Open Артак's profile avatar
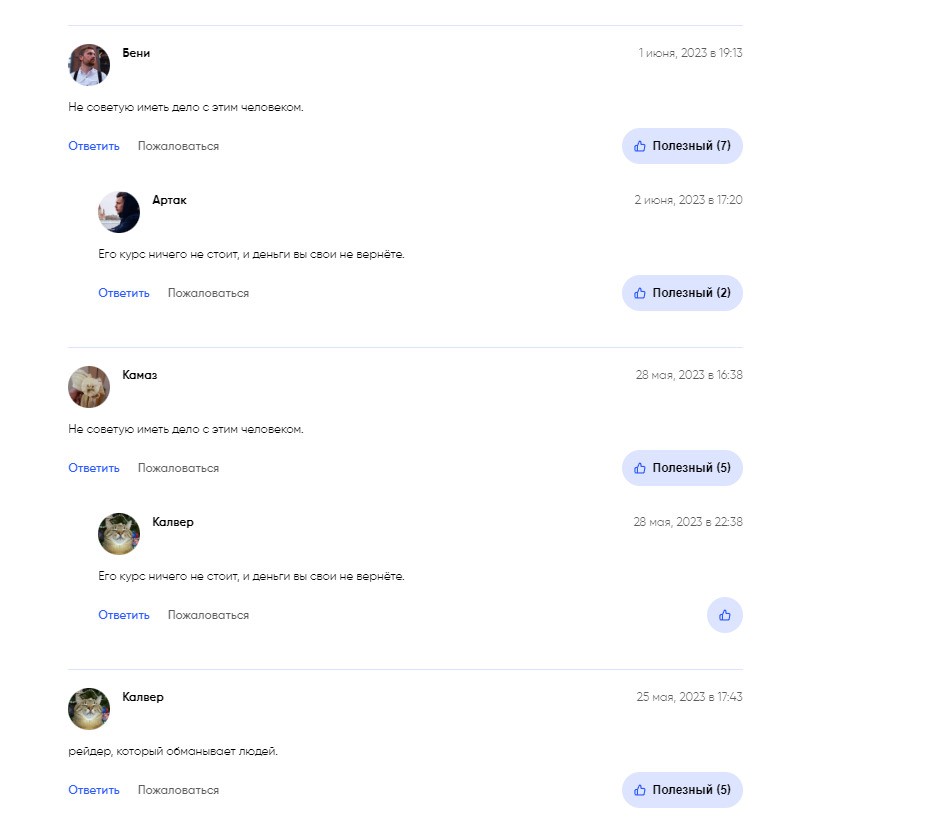Image resolution: width=929 pixels, height=824 pixels. pos(118,212)
